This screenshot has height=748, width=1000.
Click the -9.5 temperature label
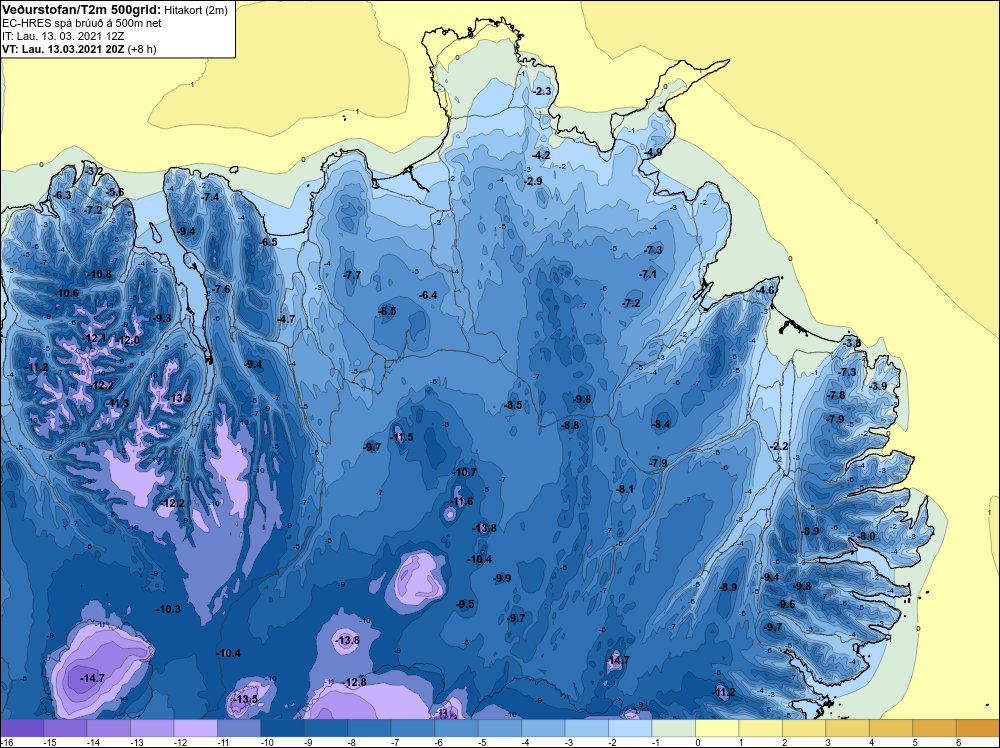tap(466, 605)
